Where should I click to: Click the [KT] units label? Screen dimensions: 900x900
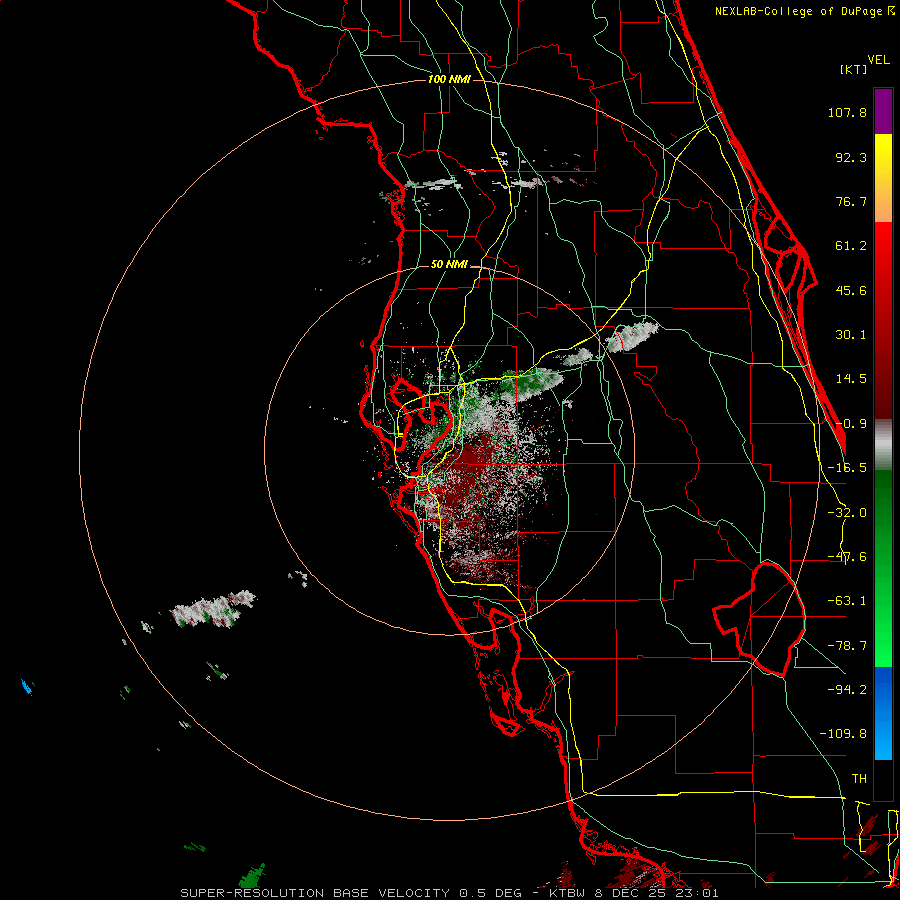(x=854, y=69)
